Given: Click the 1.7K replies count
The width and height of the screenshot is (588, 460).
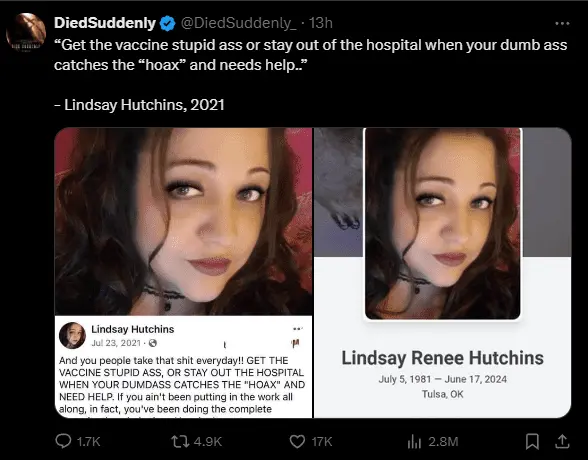Looking at the screenshot, I should click(x=88, y=442).
